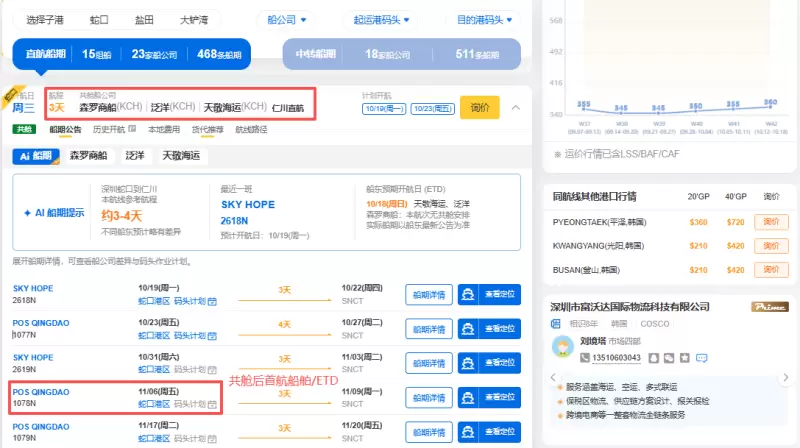
Task: Click ship icon 查看定位 for POS QINGDAO 1077N
Action: click(468, 329)
